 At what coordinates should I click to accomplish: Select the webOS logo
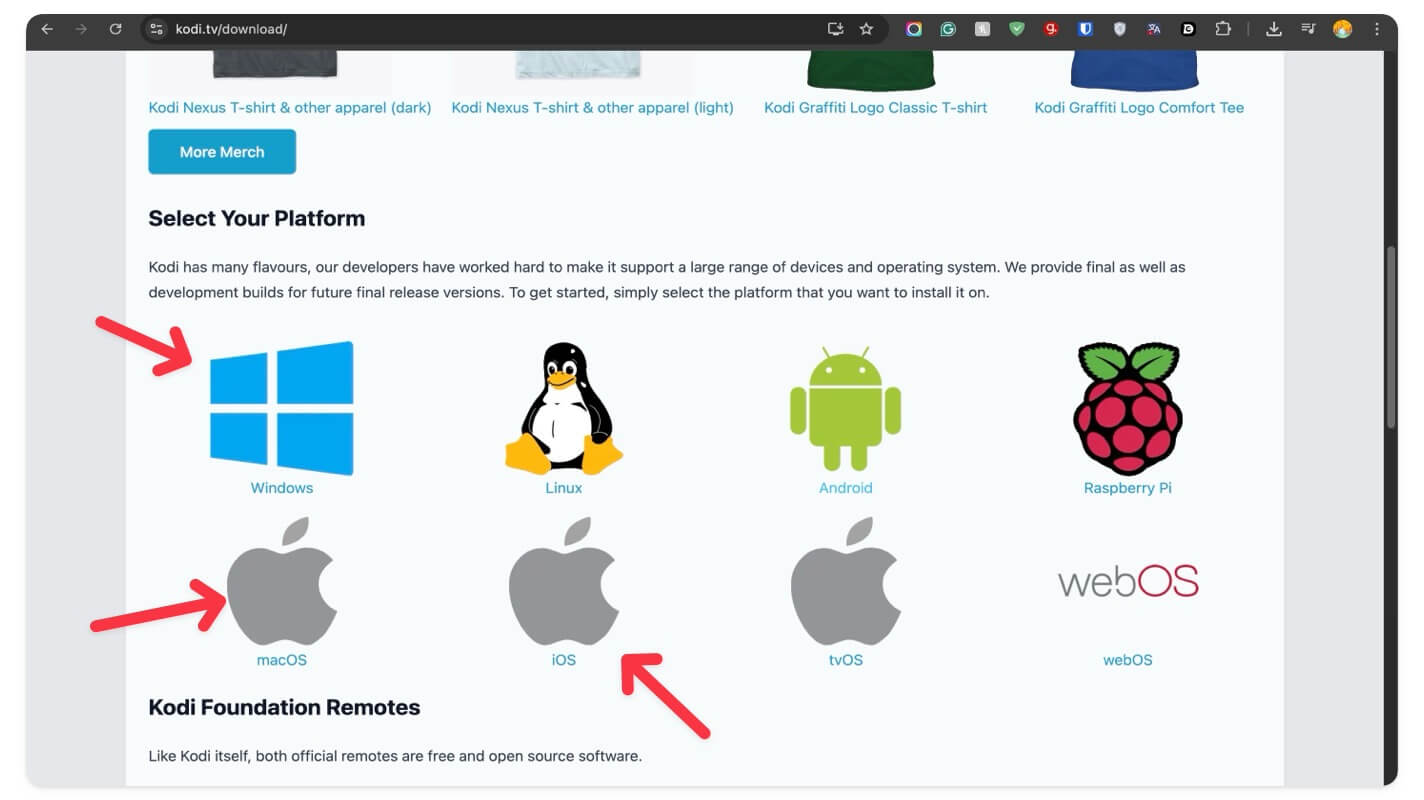1128,581
